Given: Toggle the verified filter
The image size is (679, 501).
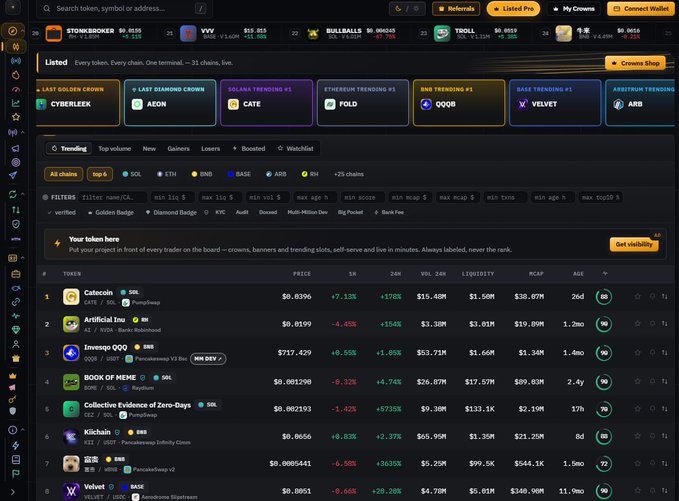Looking at the screenshot, I should coord(61,212).
